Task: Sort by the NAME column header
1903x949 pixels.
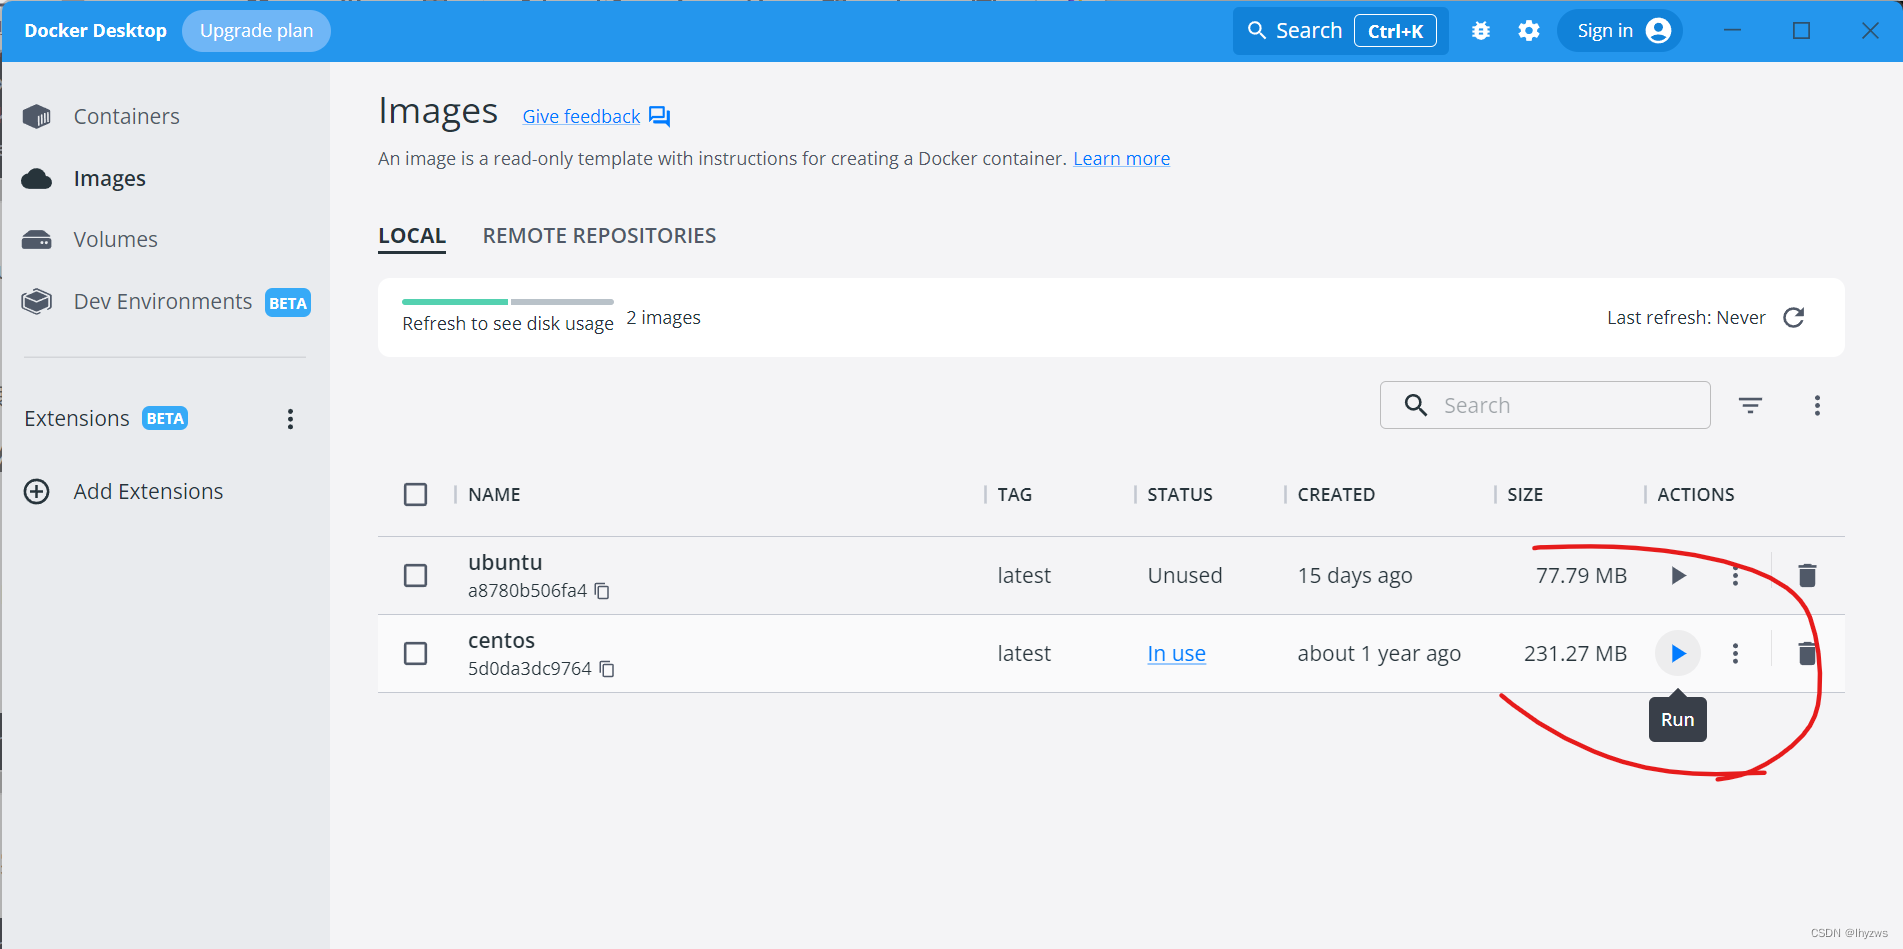Action: pos(494,495)
